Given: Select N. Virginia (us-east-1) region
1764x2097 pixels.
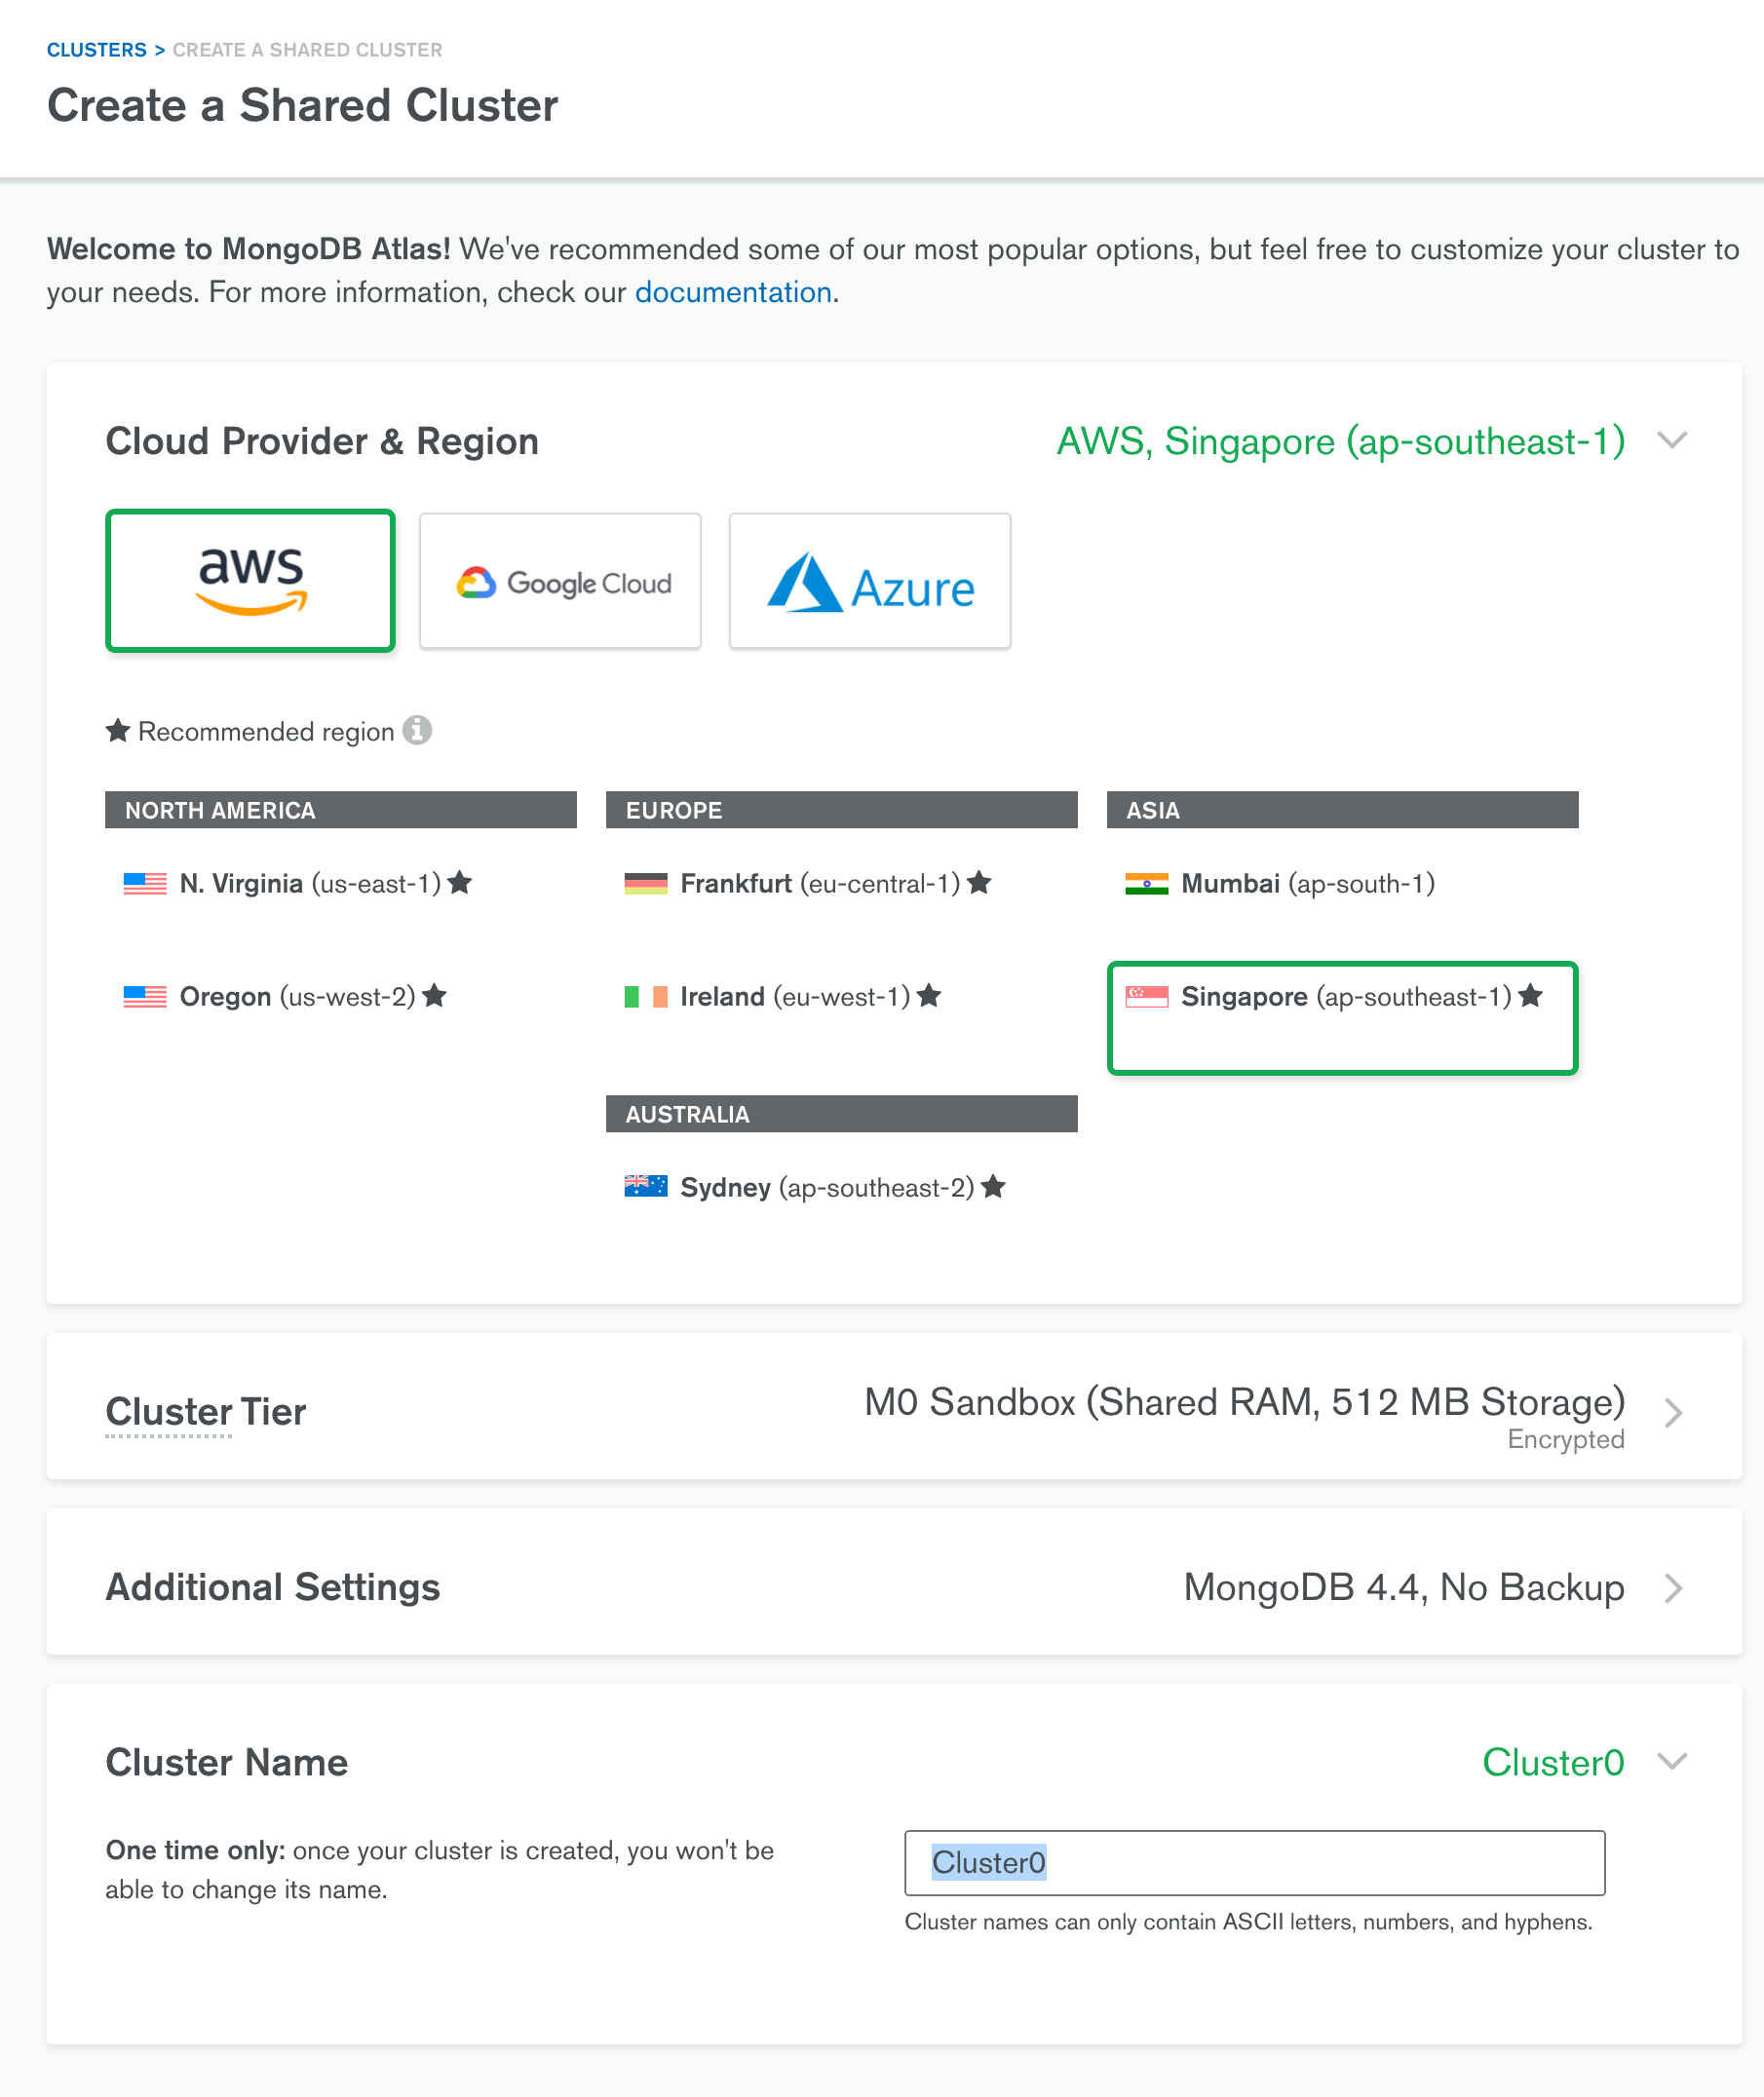Looking at the screenshot, I should 341,884.
